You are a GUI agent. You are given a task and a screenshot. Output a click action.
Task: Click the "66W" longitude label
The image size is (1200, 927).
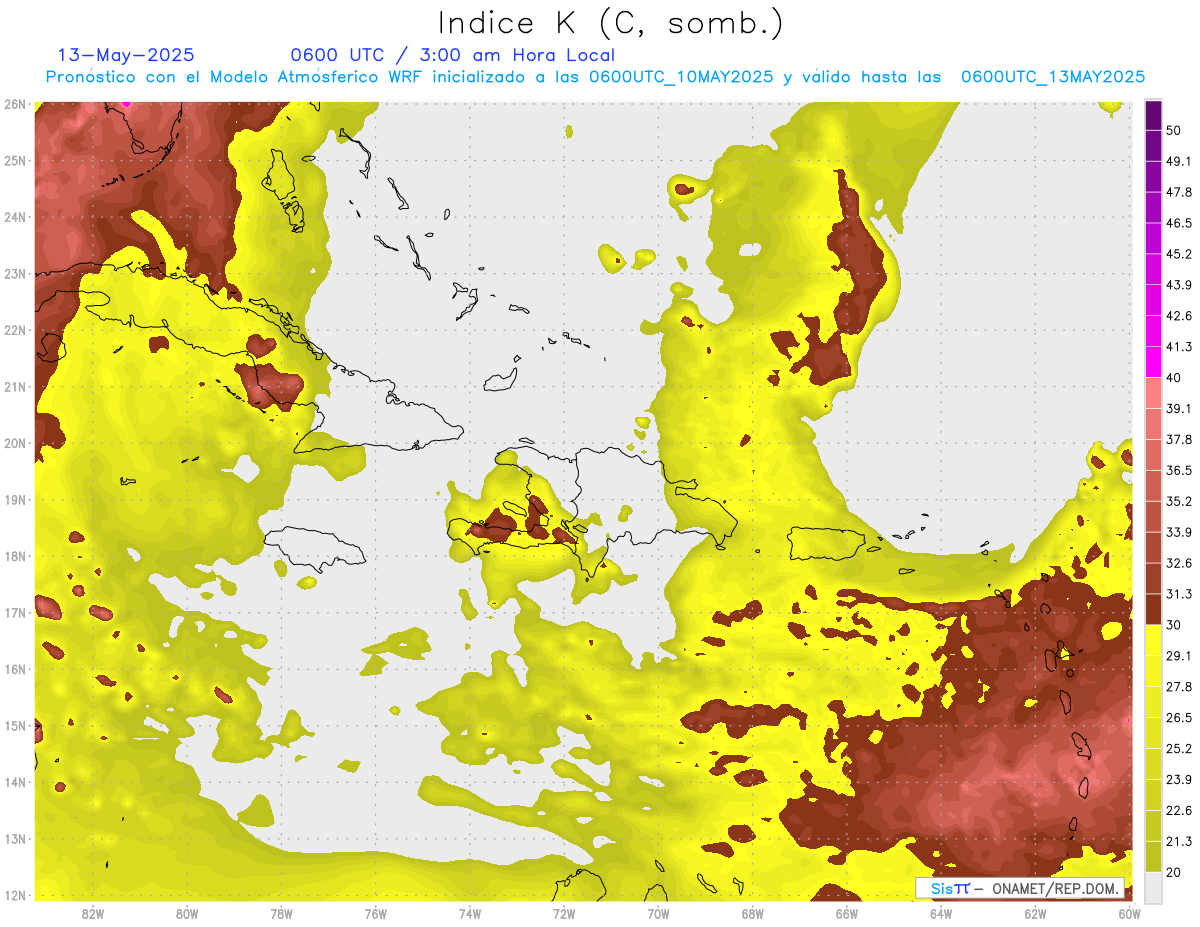pos(846,913)
